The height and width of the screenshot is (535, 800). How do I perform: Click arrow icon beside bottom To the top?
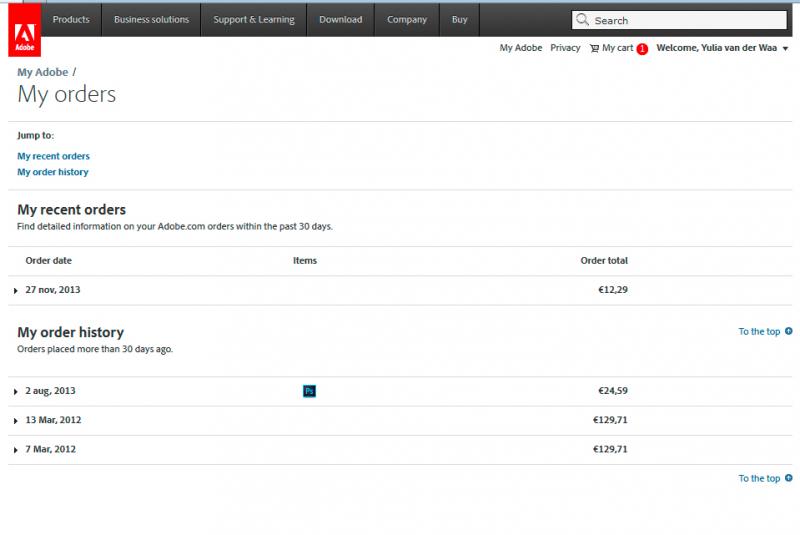789,478
